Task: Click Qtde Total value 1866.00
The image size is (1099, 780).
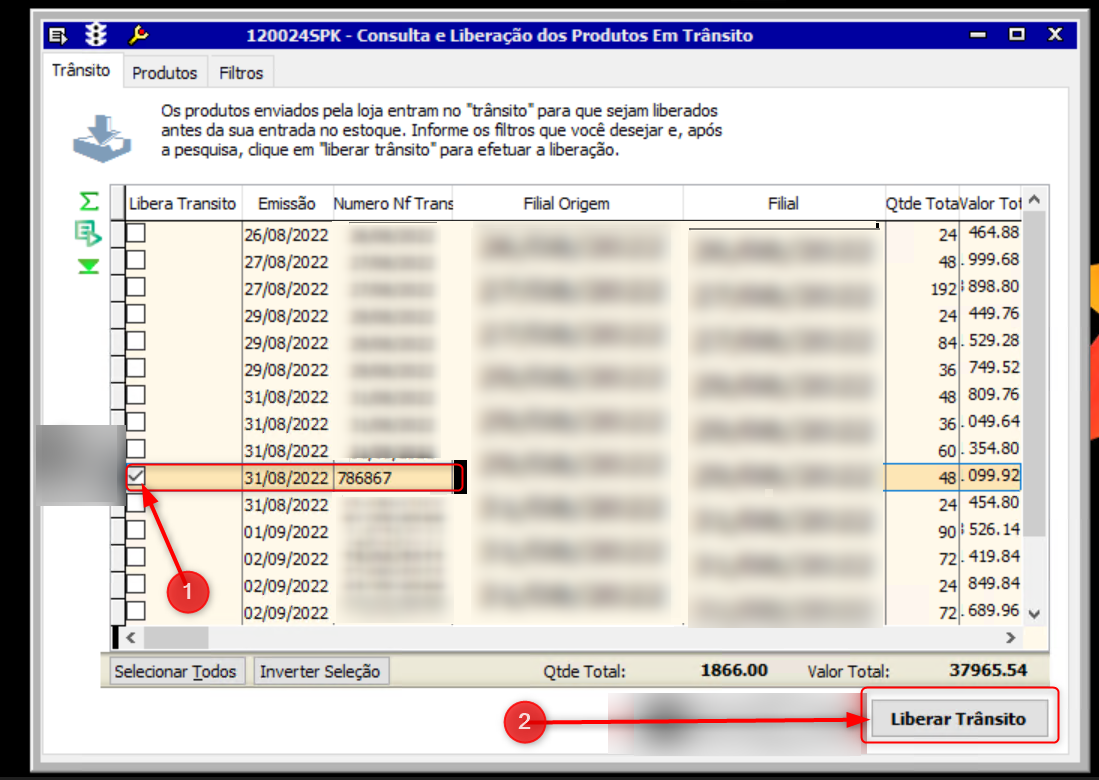Action: pyautogui.click(x=734, y=670)
